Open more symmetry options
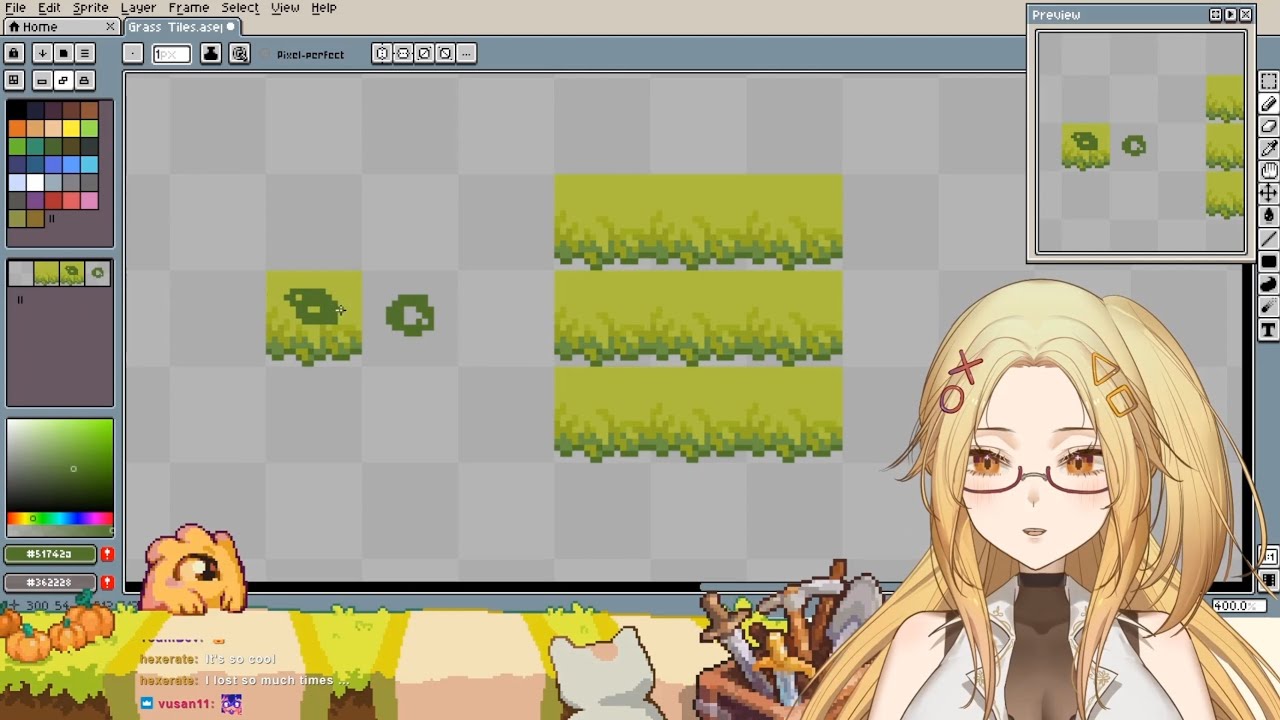 click(466, 53)
